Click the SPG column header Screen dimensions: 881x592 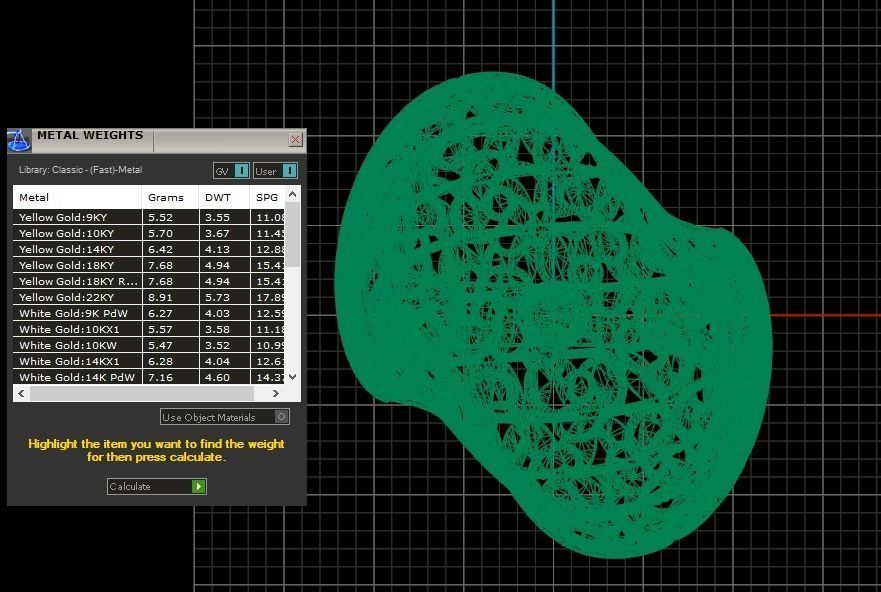(x=267, y=197)
